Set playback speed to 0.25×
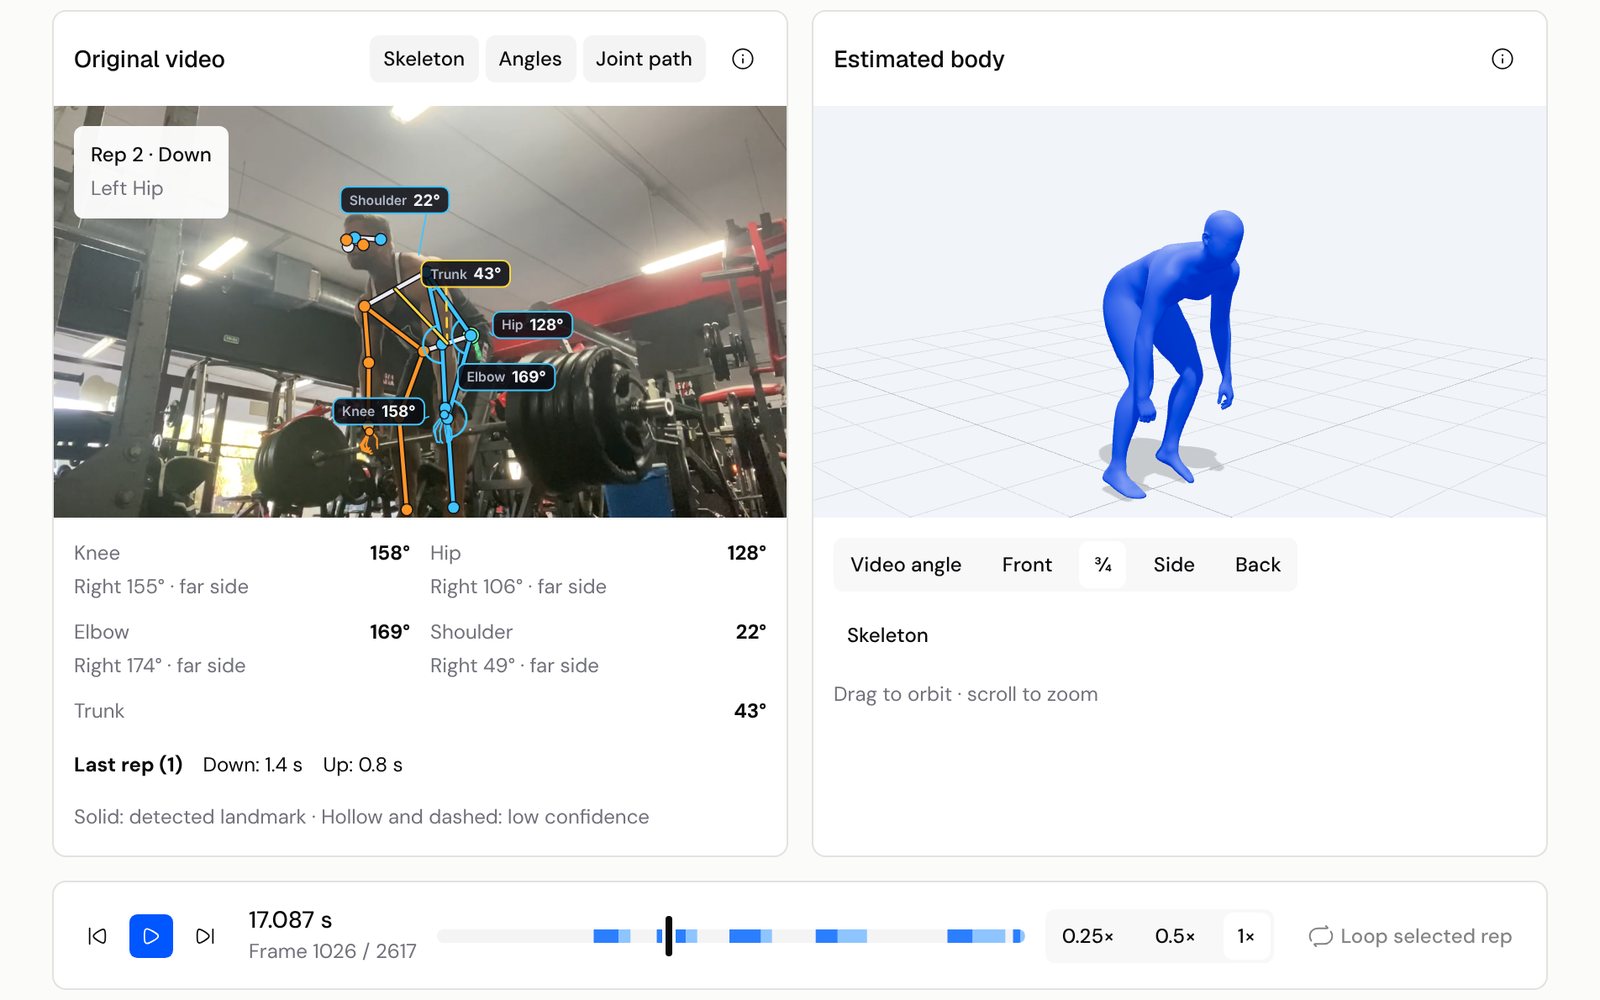The width and height of the screenshot is (1600, 1000). 1088,936
